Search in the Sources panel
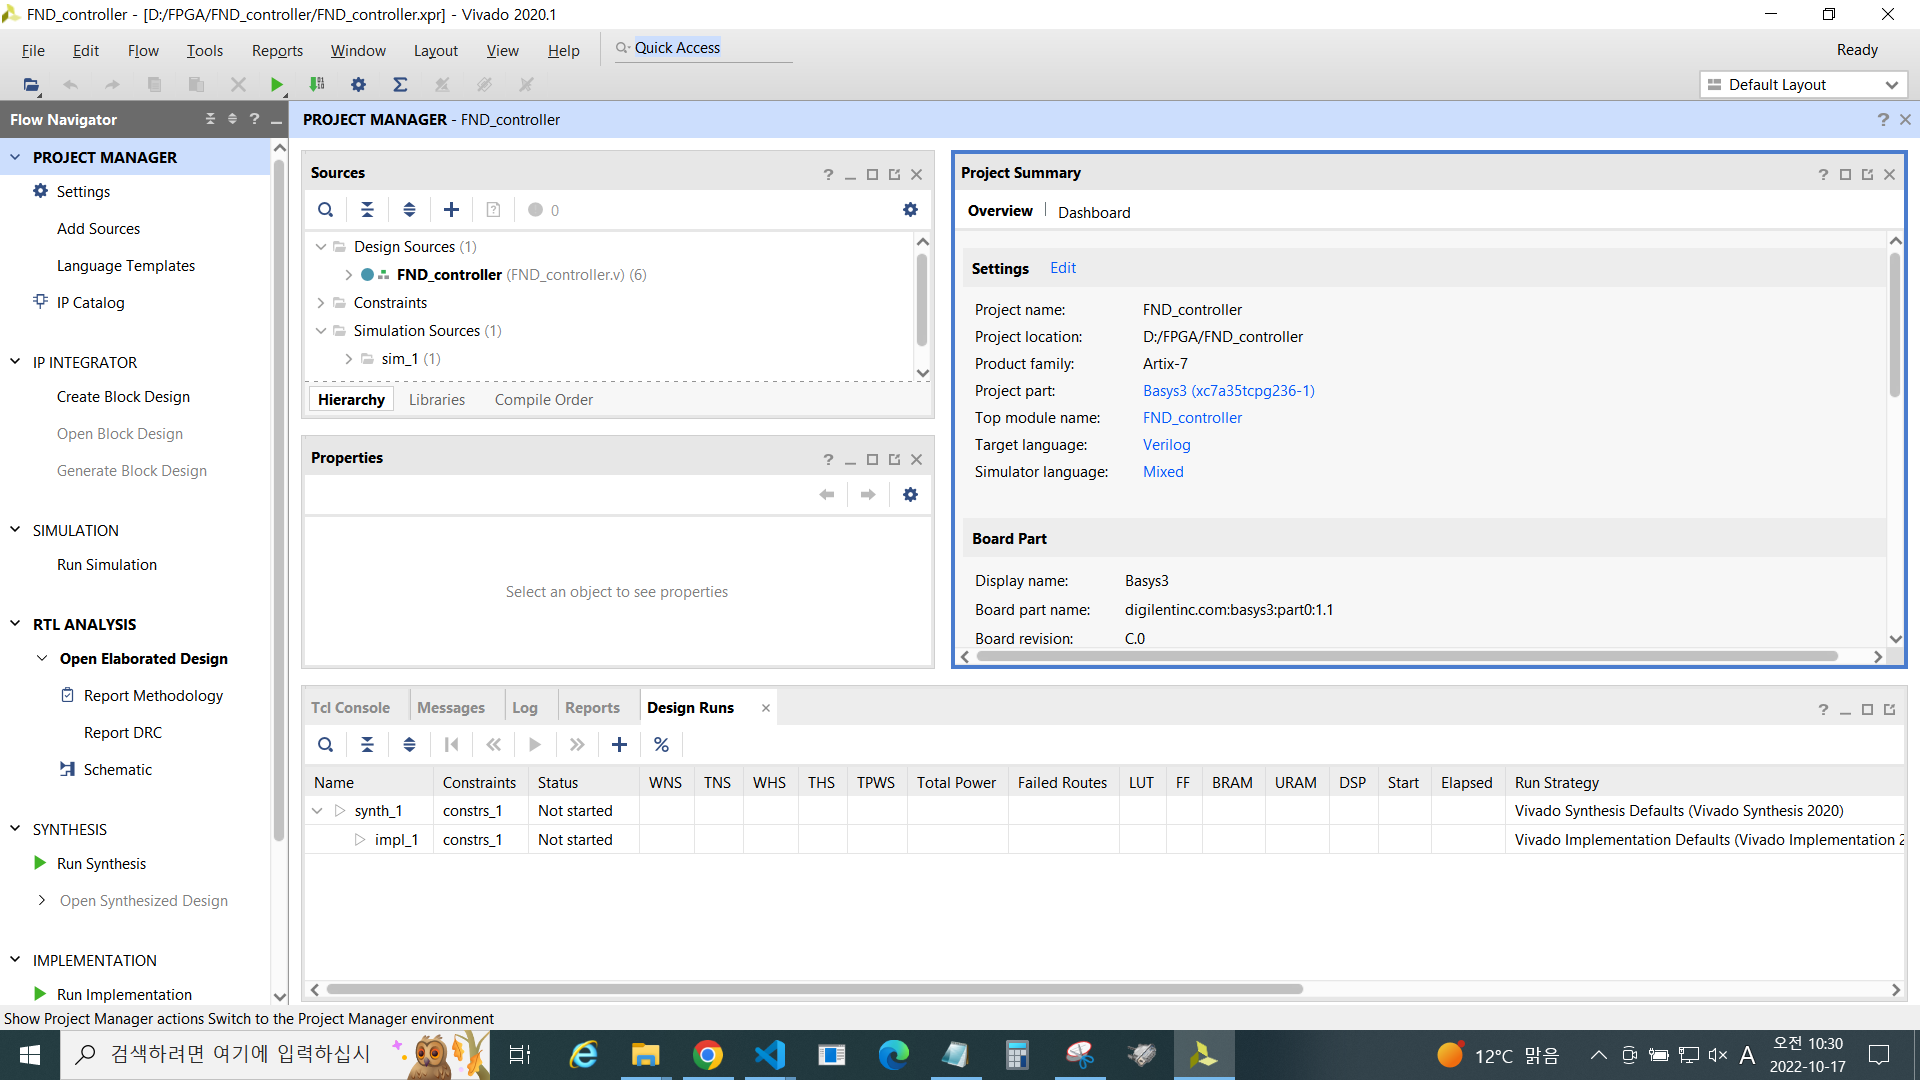 (x=326, y=210)
